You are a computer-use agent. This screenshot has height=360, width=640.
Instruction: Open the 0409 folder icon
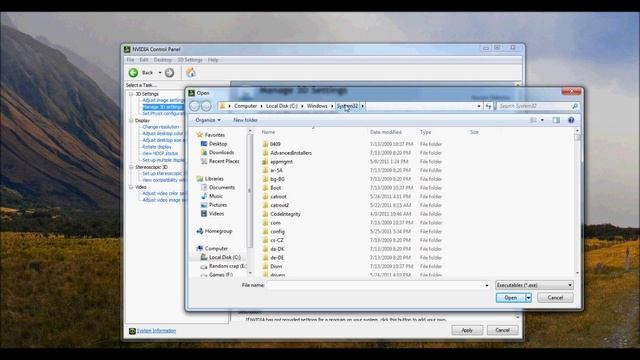(265, 144)
